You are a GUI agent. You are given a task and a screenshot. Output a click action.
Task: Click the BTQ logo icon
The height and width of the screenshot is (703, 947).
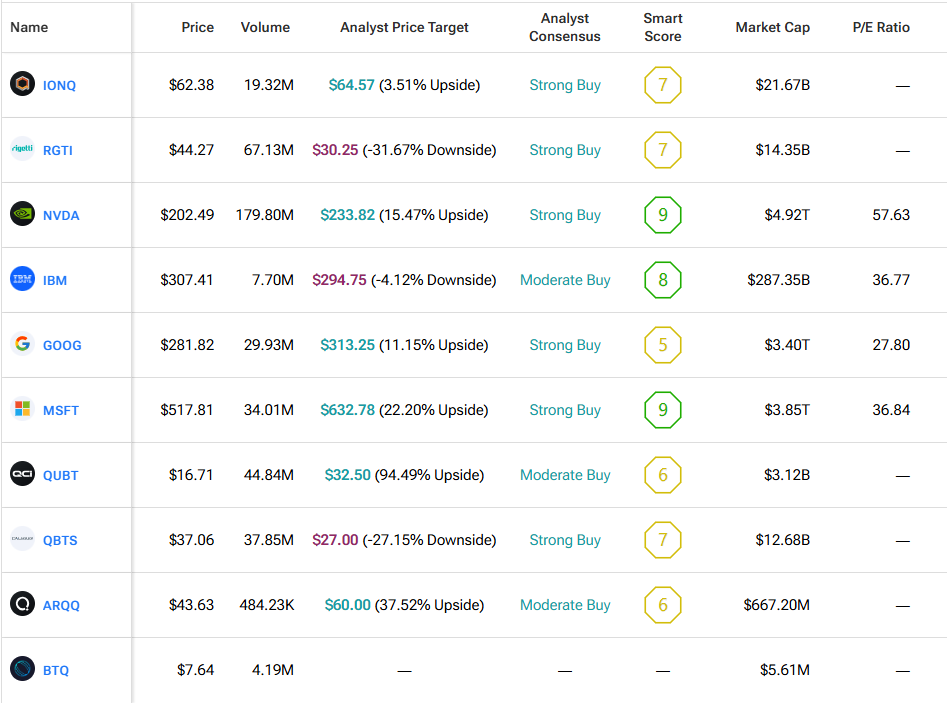pos(22,670)
